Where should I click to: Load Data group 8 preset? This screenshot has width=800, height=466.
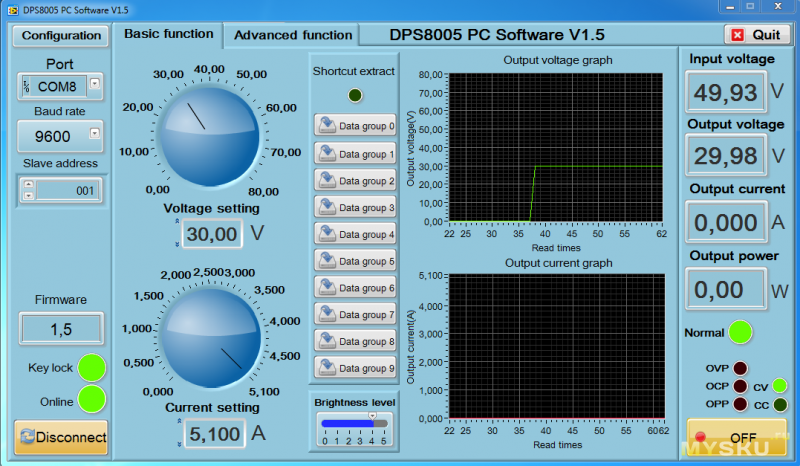point(355,341)
